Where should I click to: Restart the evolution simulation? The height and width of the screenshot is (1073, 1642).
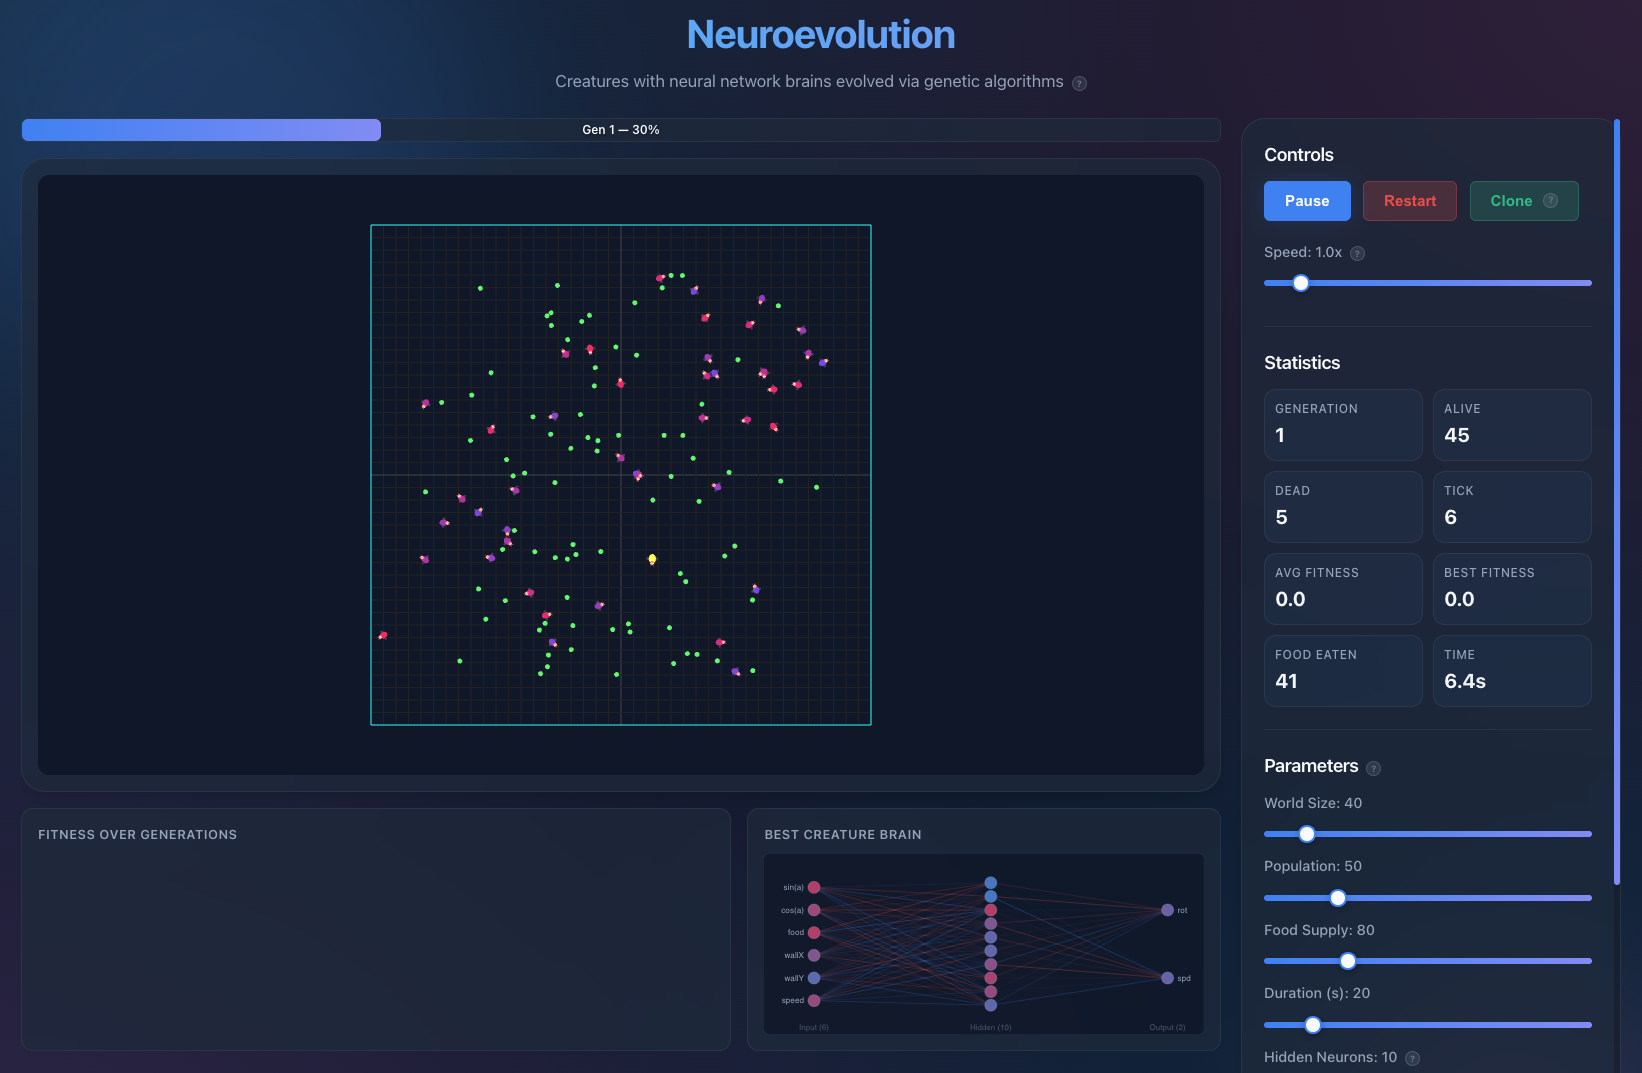click(x=1409, y=201)
